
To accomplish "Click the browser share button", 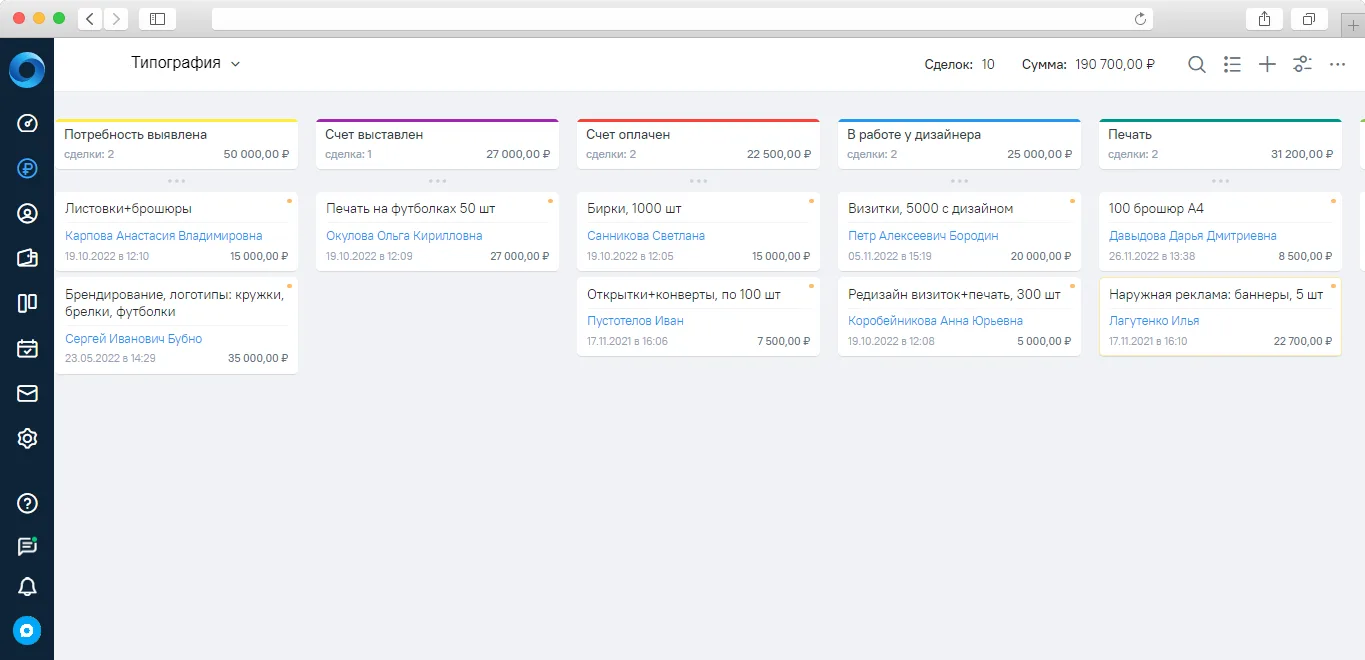I will point(1265,18).
